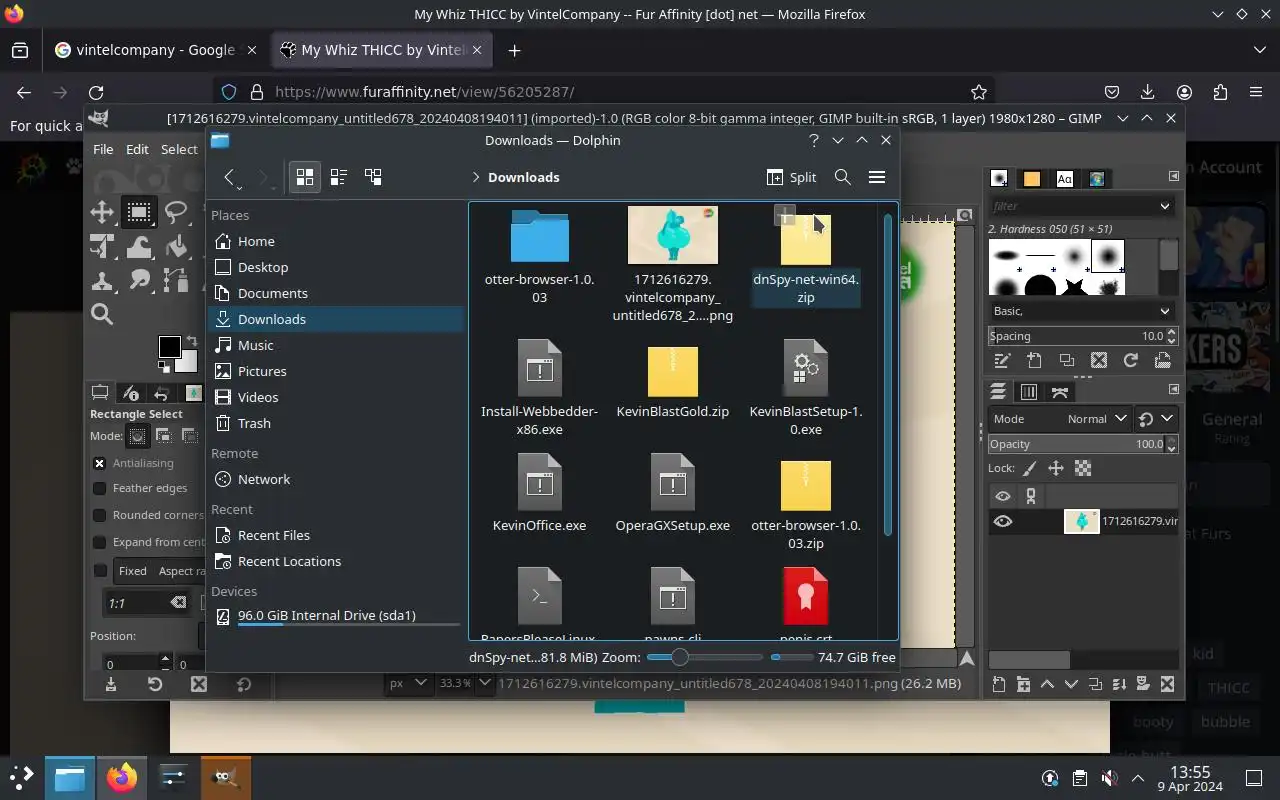Switch to Compact view mode in Dolphin
Viewport: 1280px width, 800px height.
click(x=339, y=177)
